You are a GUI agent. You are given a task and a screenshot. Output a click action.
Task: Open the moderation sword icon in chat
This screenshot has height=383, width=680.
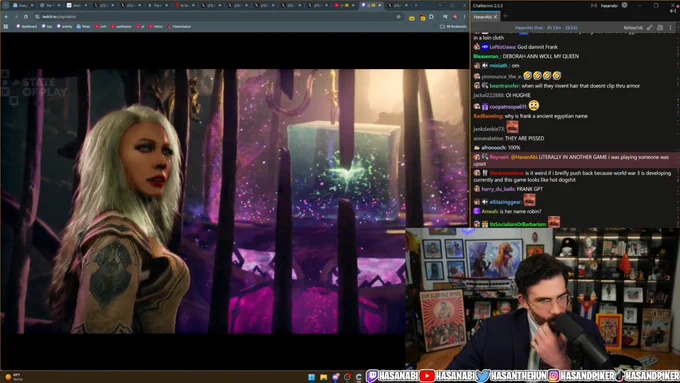(649, 27)
